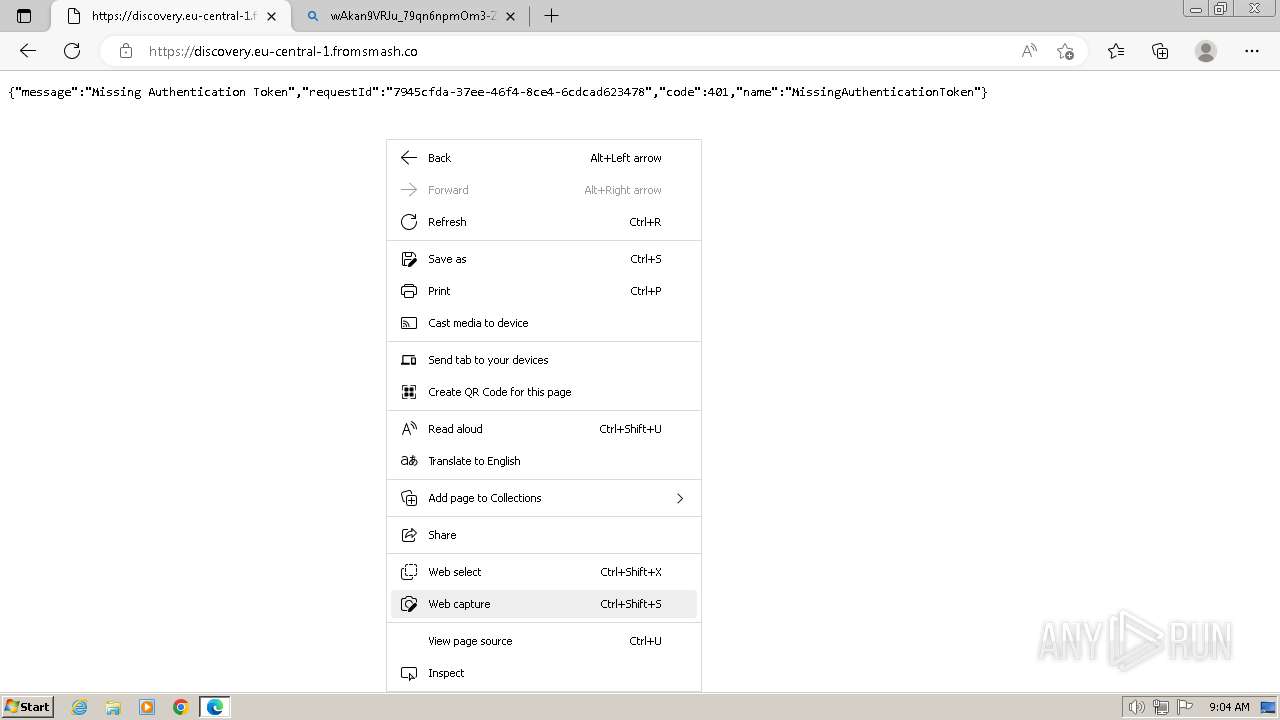Open File Explorer from taskbar
1280x720 pixels.
113,707
